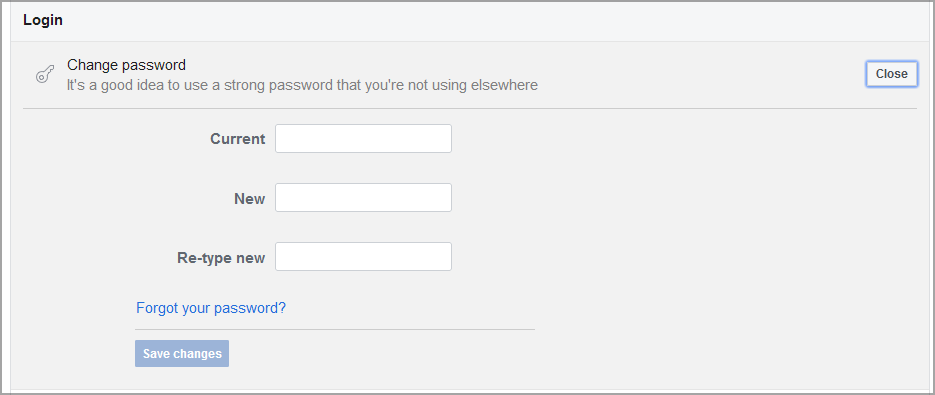
Task: Select the Re-type new password field
Action: pos(363,257)
